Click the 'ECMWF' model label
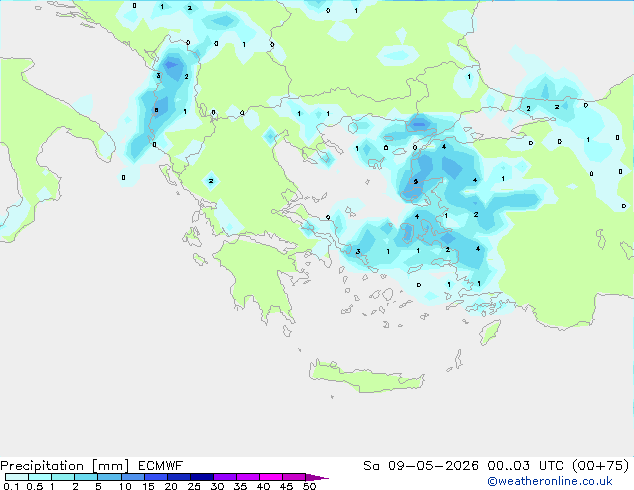634x490 pixels. pos(161,466)
